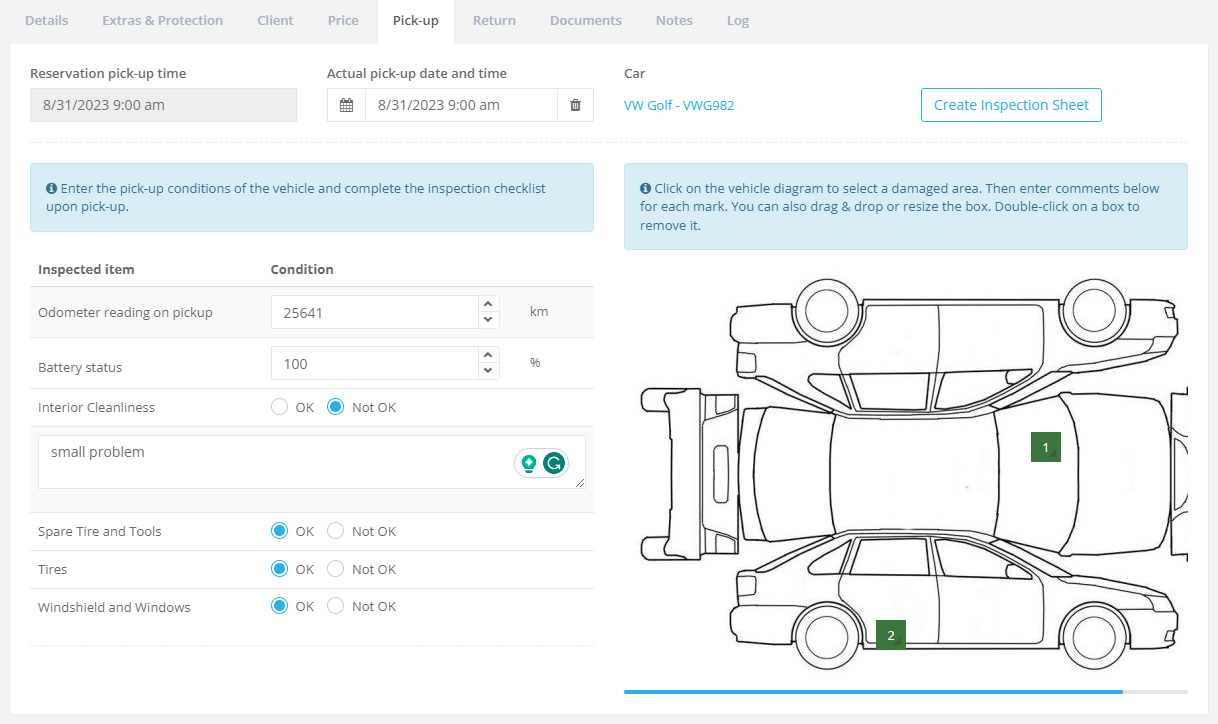Click the green Grammarly icon in comment box
Image resolution: width=1218 pixels, height=724 pixels.
(x=553, y=463)
